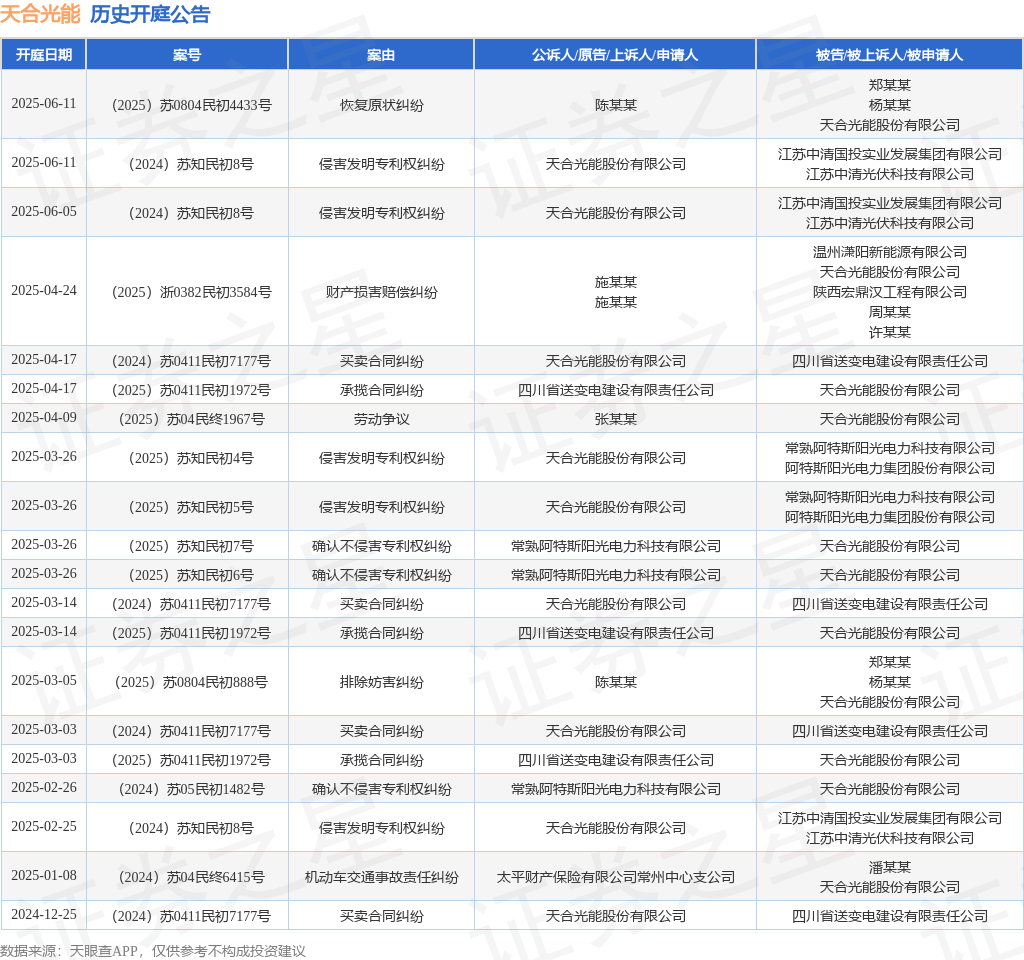Click the 天合光能 title text
The image size is (1024, 960).
tap(40, 14)
